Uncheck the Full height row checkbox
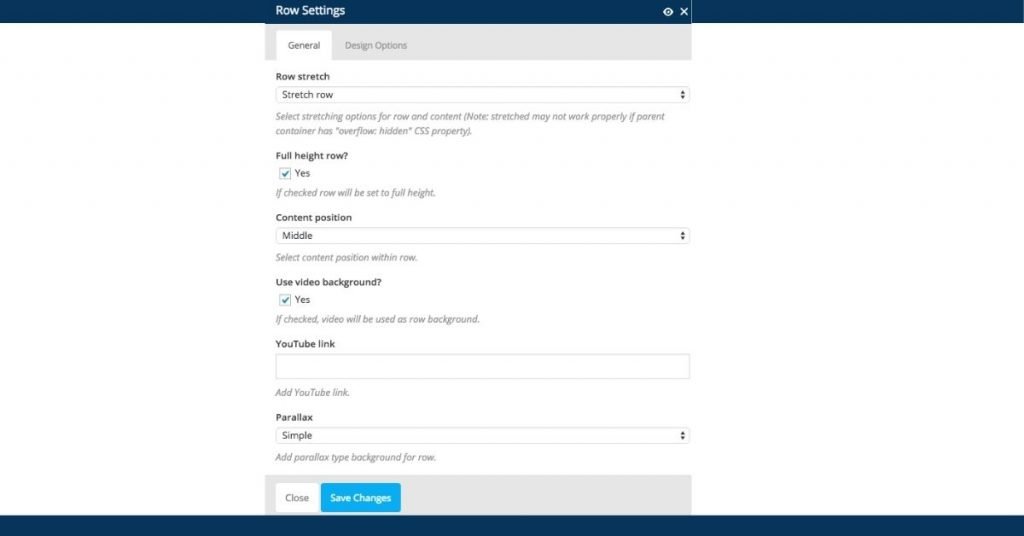 click(285, 174)
